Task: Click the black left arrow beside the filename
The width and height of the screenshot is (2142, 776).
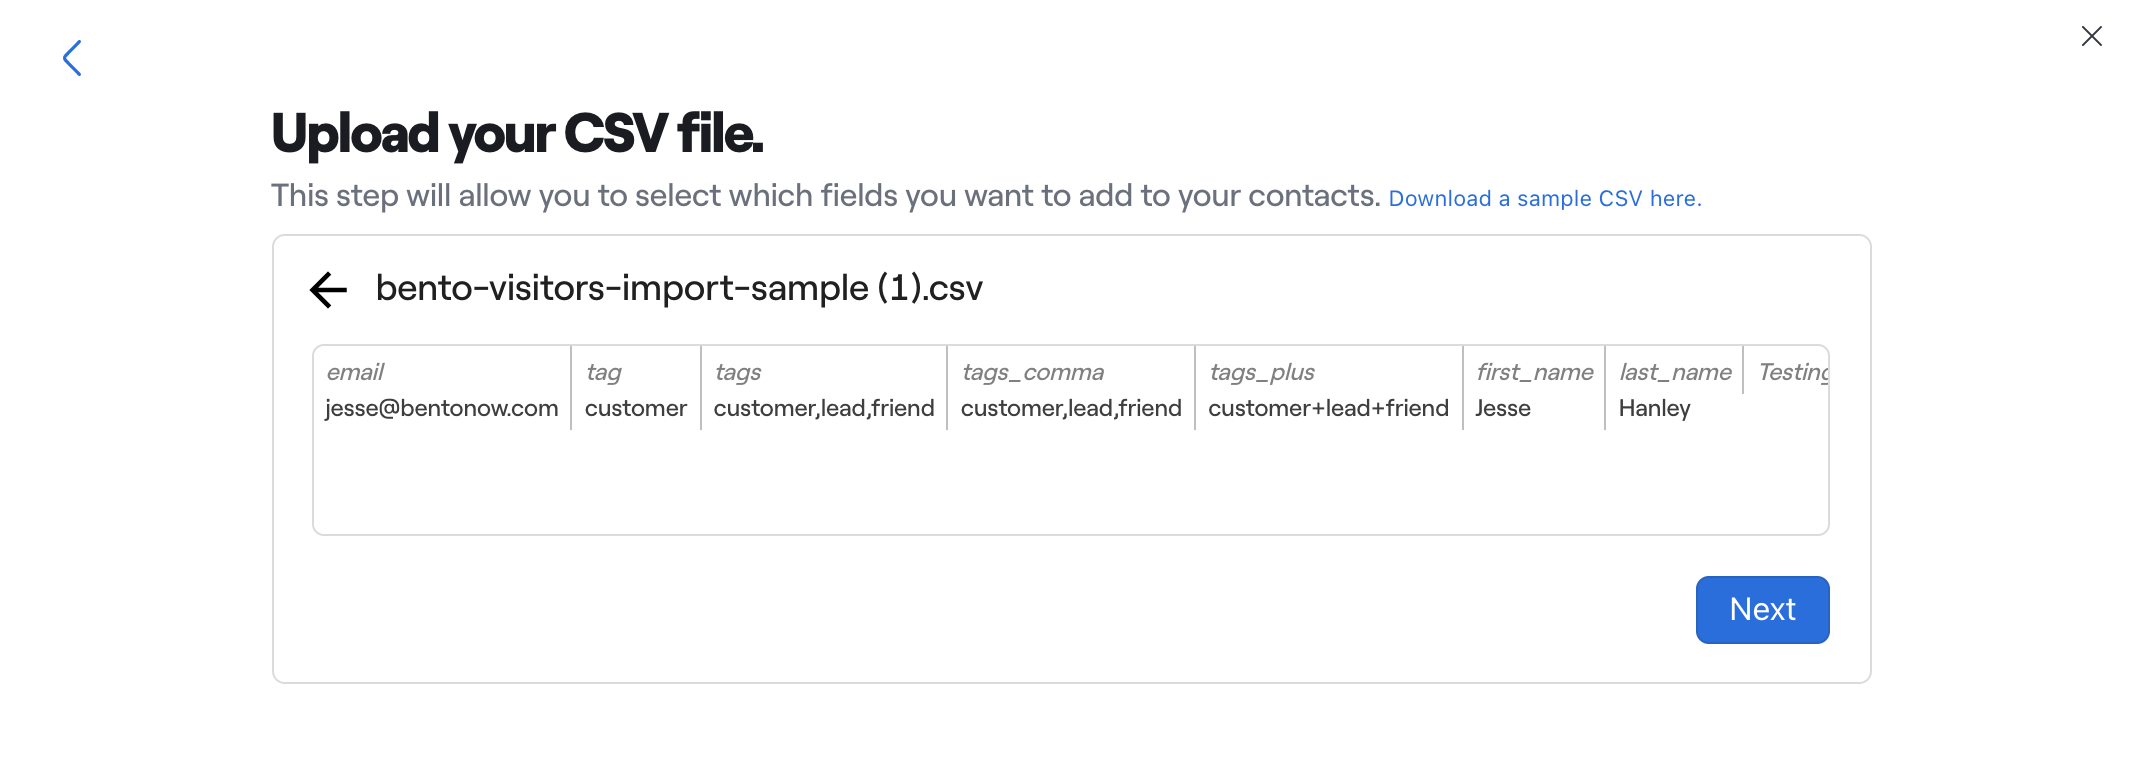Action: 328,290
